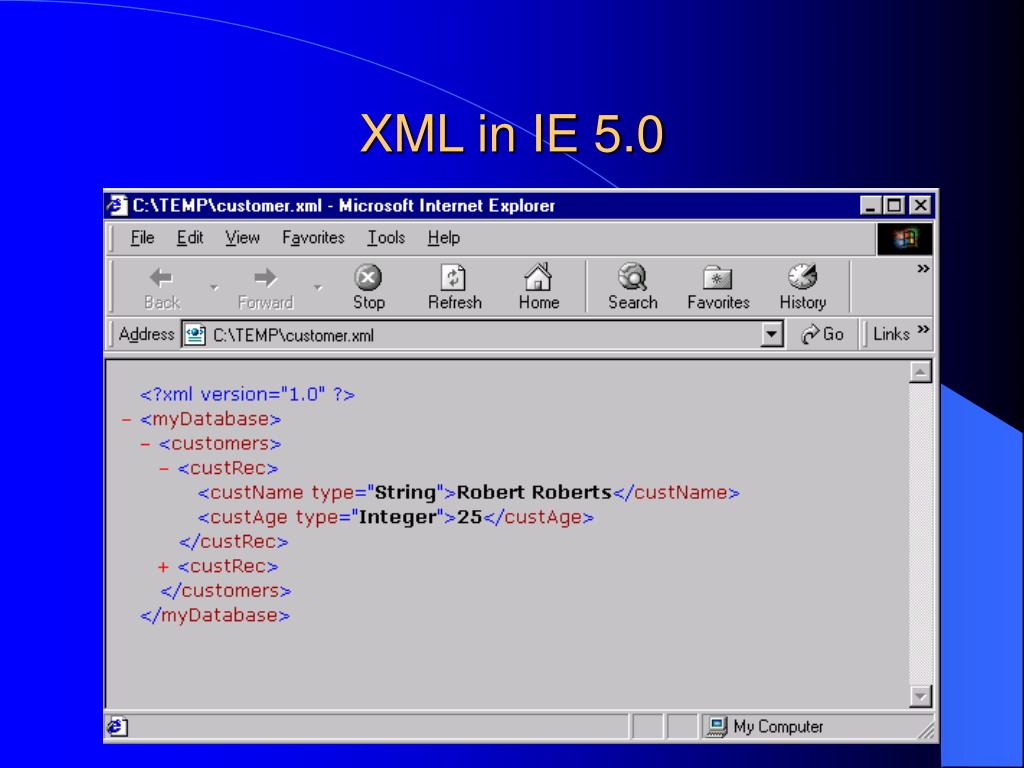Image resolution: width=1024 pixels, height=768 pixels.
Task: Collapse the first custRec node
Action: [164, 469]
